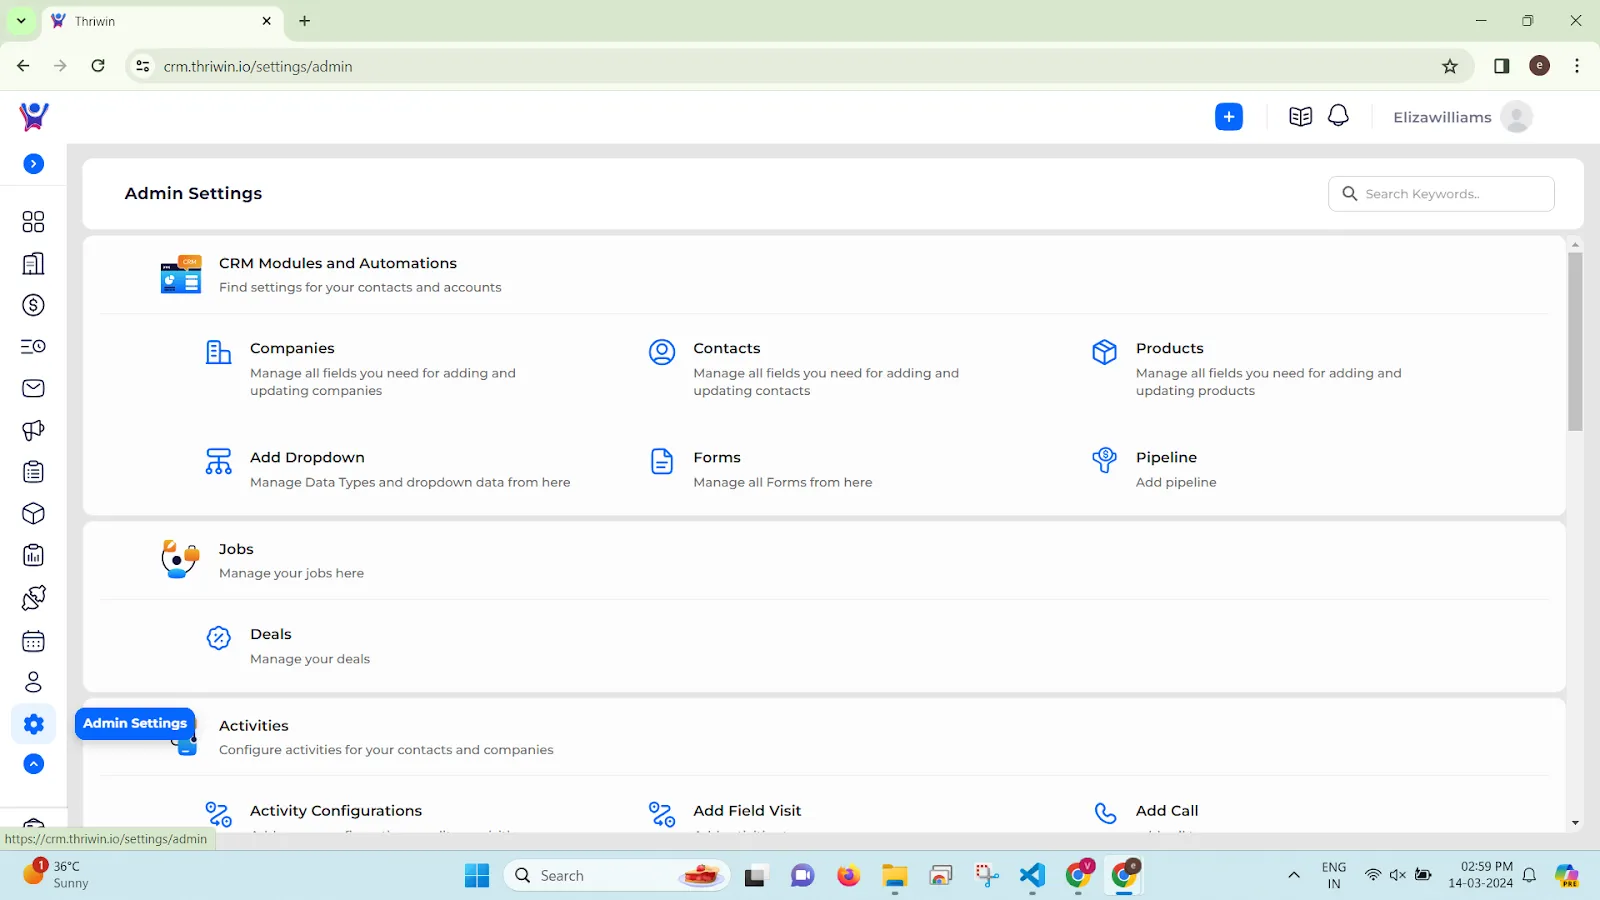Click the blue plus quick-add button
This screenshot has width=1600, height=900.
tap(1229, 117)
